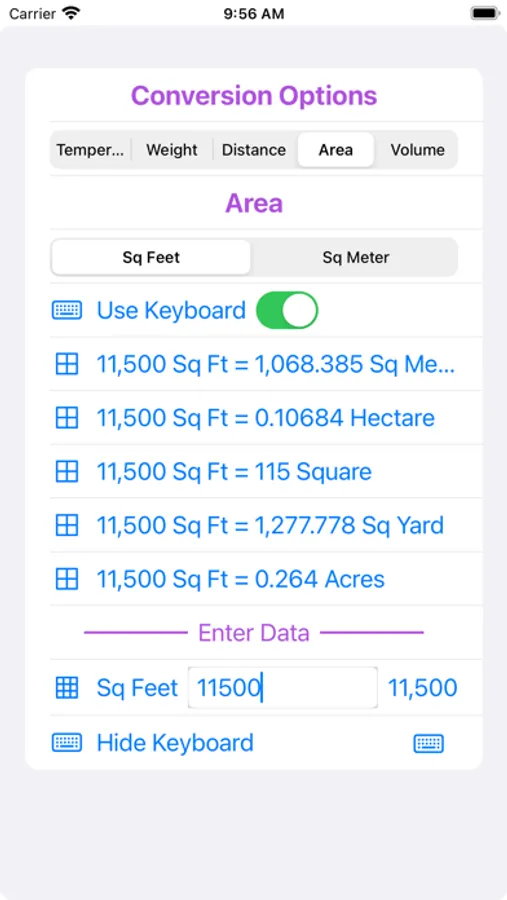Screen dimensions: 507x900
Task: Click the Sq Feet input field containing 11500
Action: point(283,687)
